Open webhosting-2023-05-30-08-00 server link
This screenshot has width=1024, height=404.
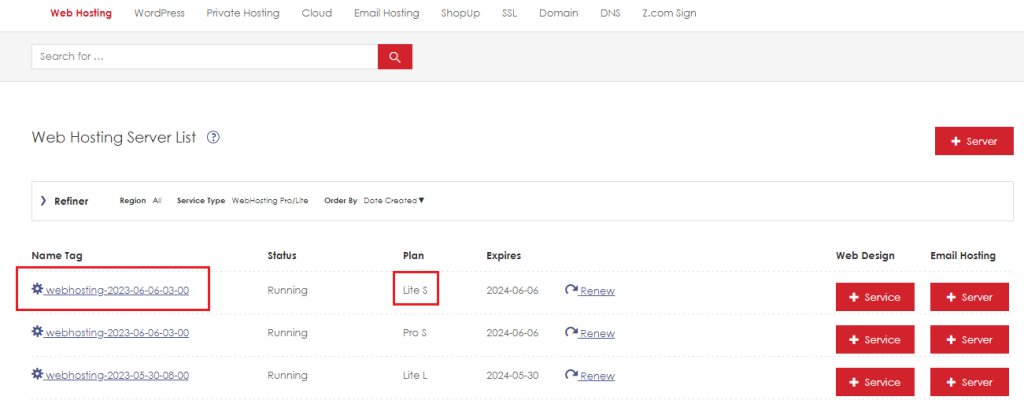coord(117,375)
